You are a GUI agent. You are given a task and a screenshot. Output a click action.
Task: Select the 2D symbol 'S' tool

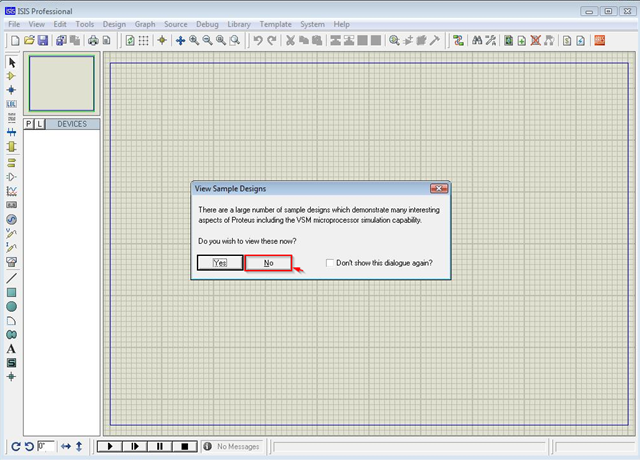click(11, 363)
